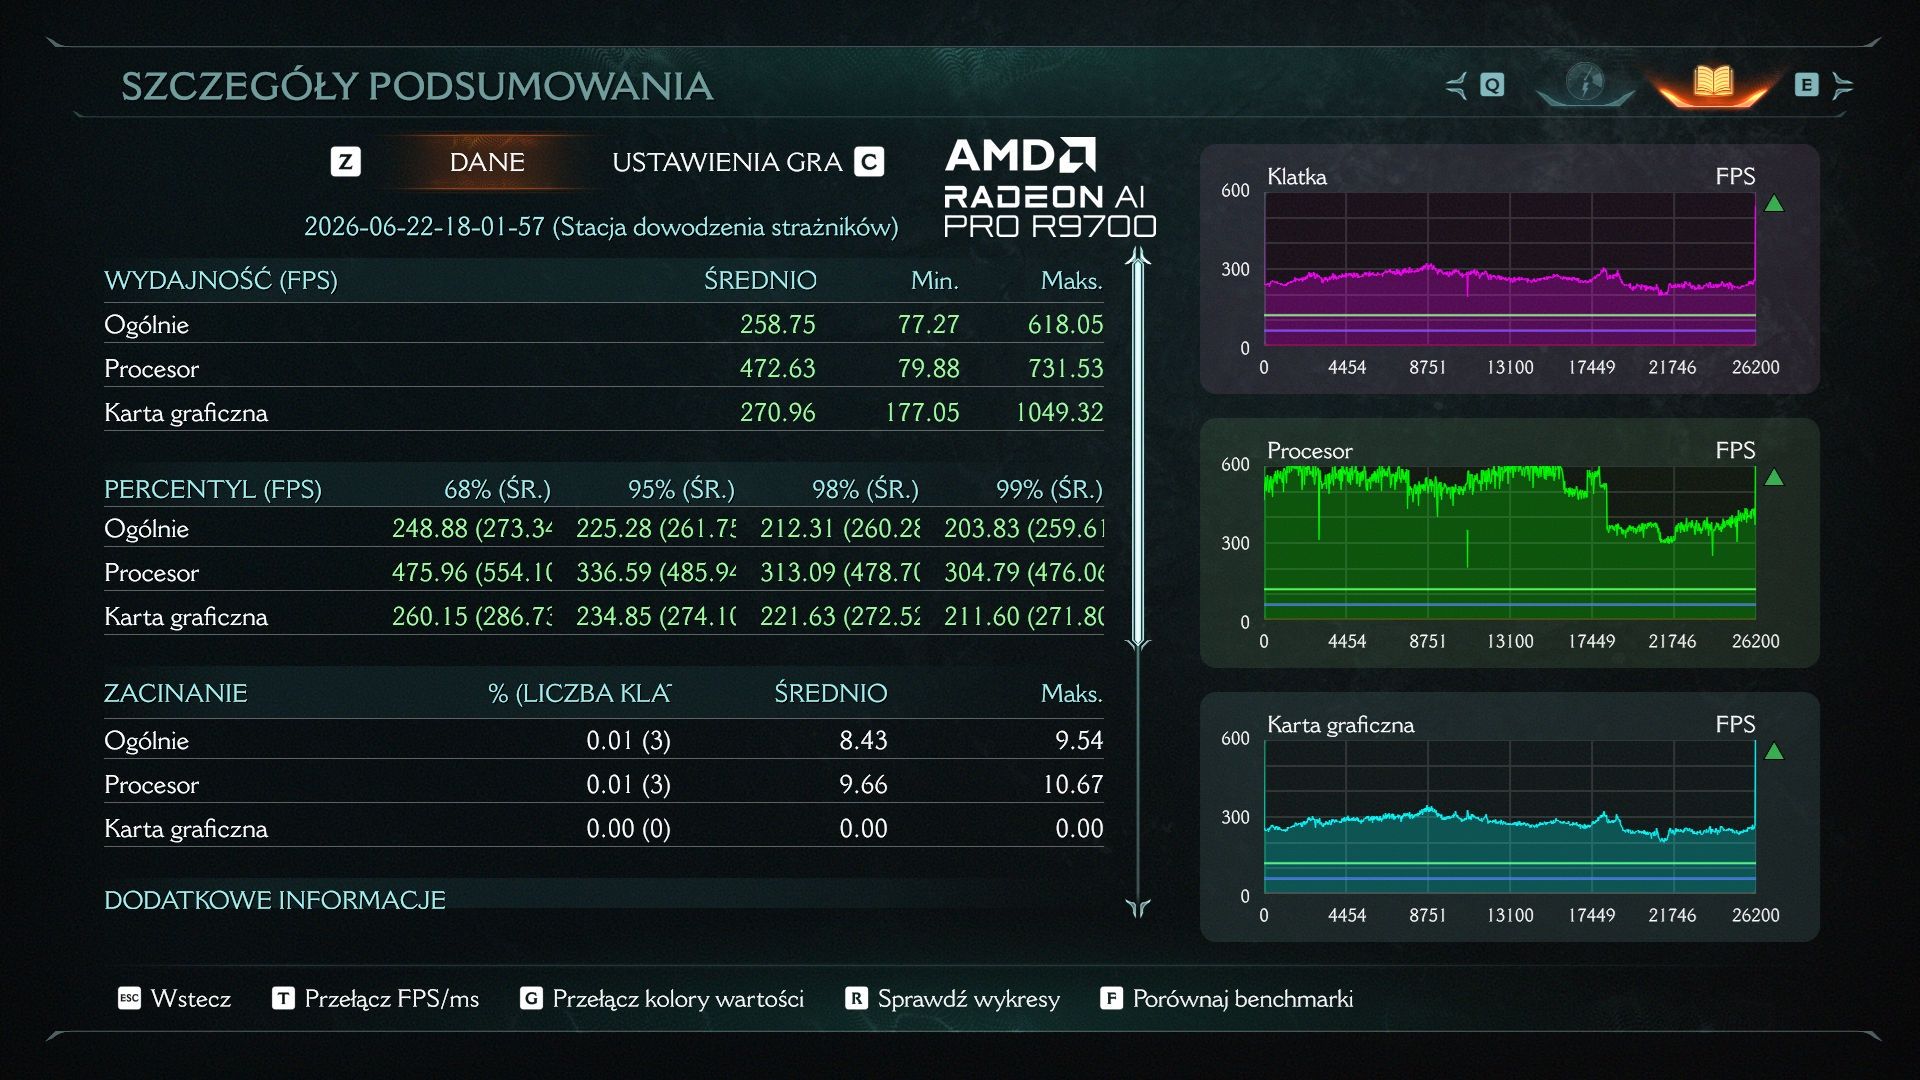Viewport: 1920px width, 1080px height.
Task: Click graphics card average FPS 270.96
Action: (x=778, y=413)
